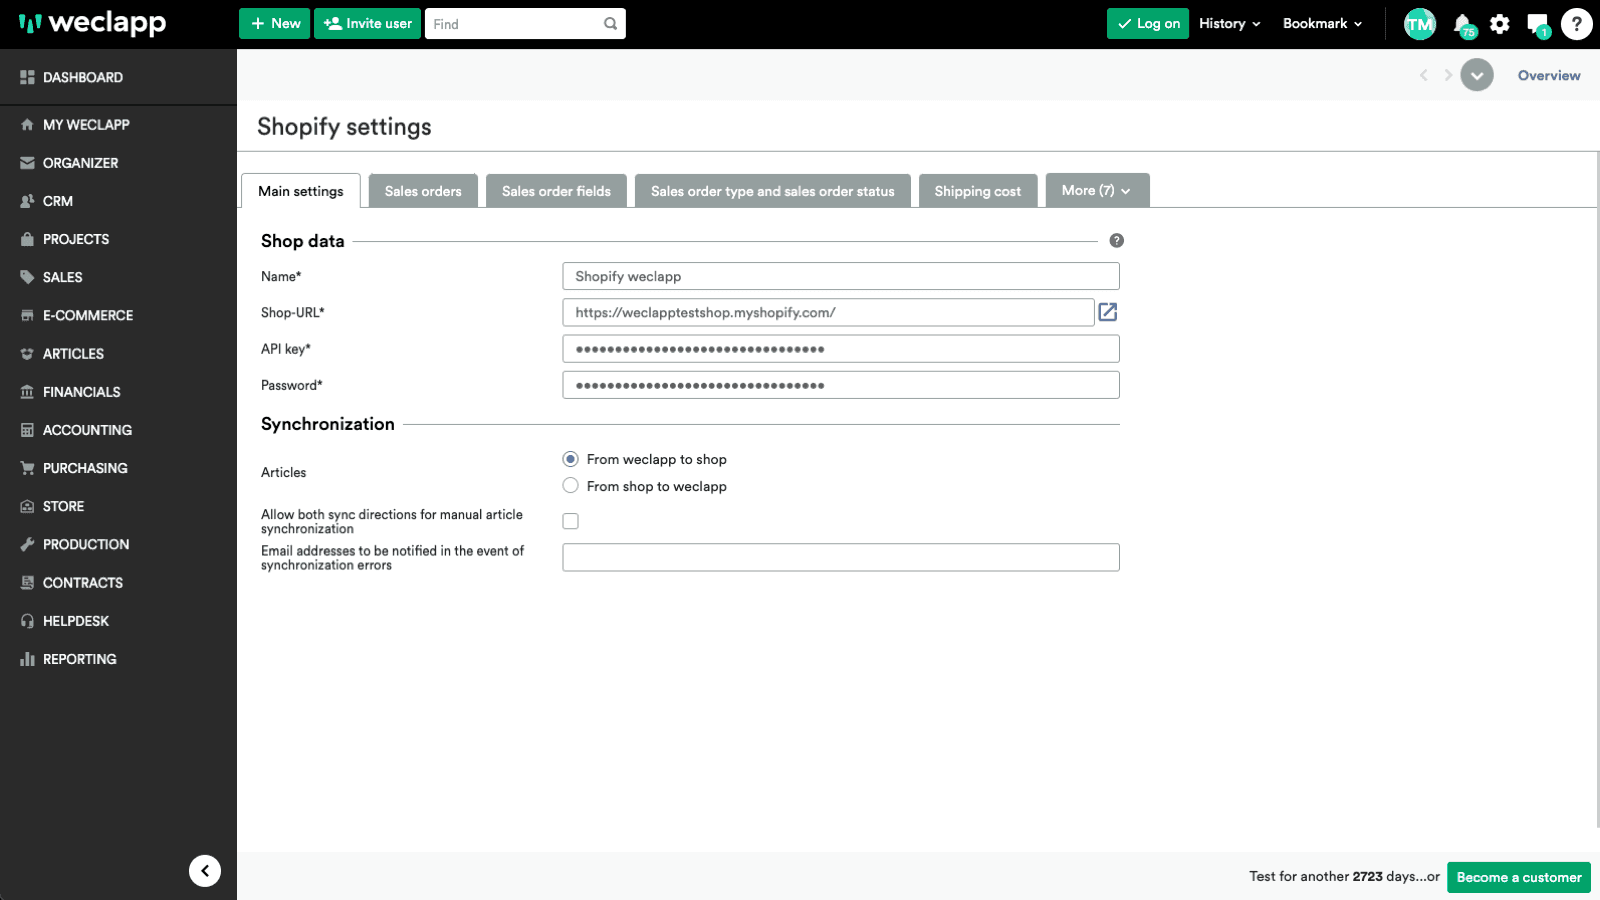Open the chat messages icon
1600x900 pixels.
[x=1537, y=24]
